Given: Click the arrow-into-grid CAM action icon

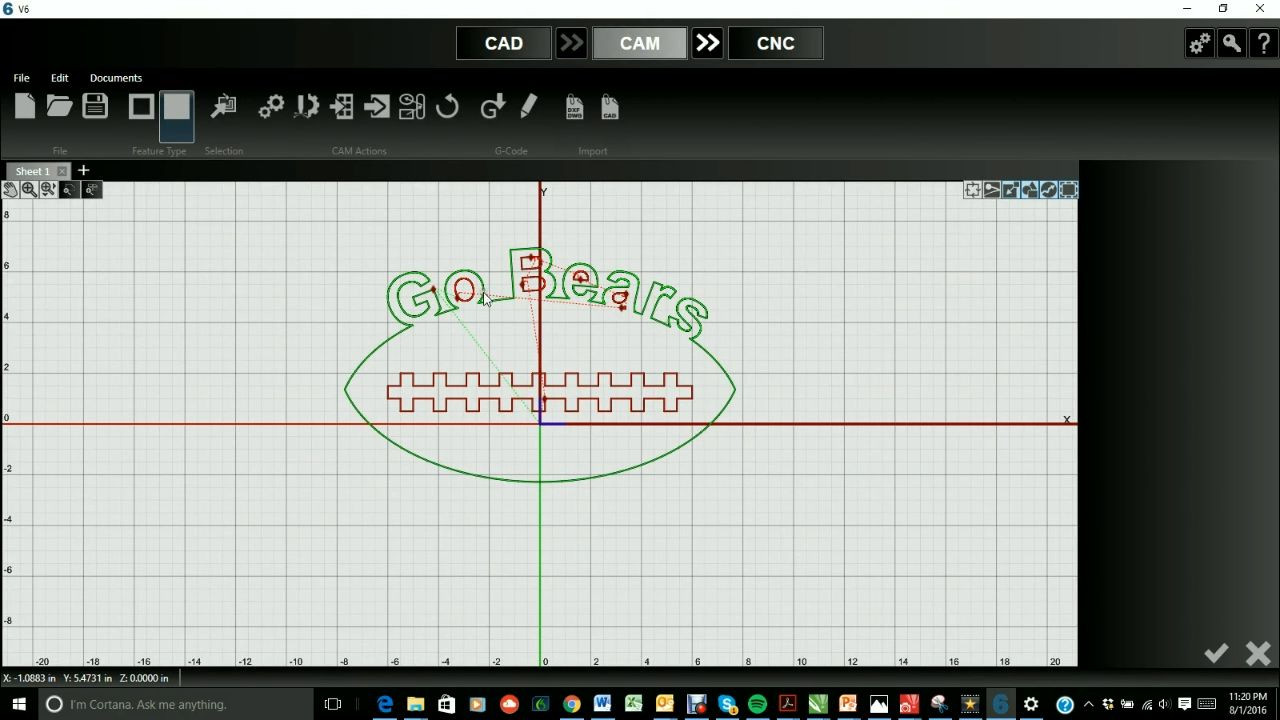Looking at the screenshot, I should pos(342,107).
